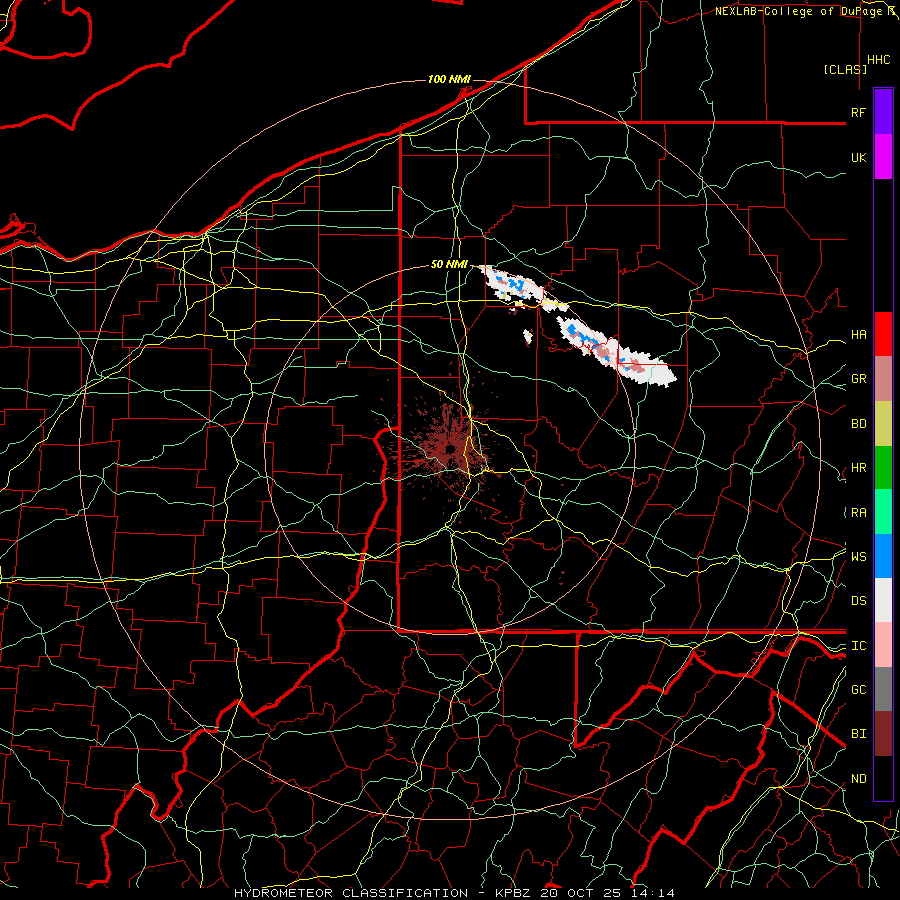
Task: Click the red HA legend color swatch
Action: click(883, 334)
